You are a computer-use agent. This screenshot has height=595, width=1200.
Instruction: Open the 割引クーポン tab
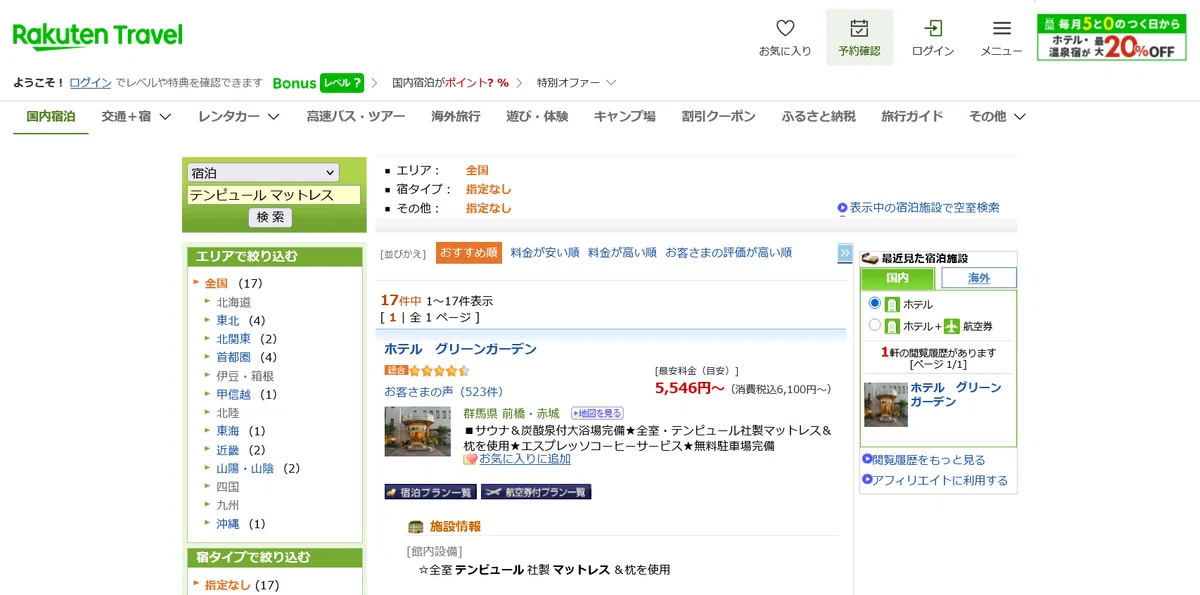click(719, 116)
